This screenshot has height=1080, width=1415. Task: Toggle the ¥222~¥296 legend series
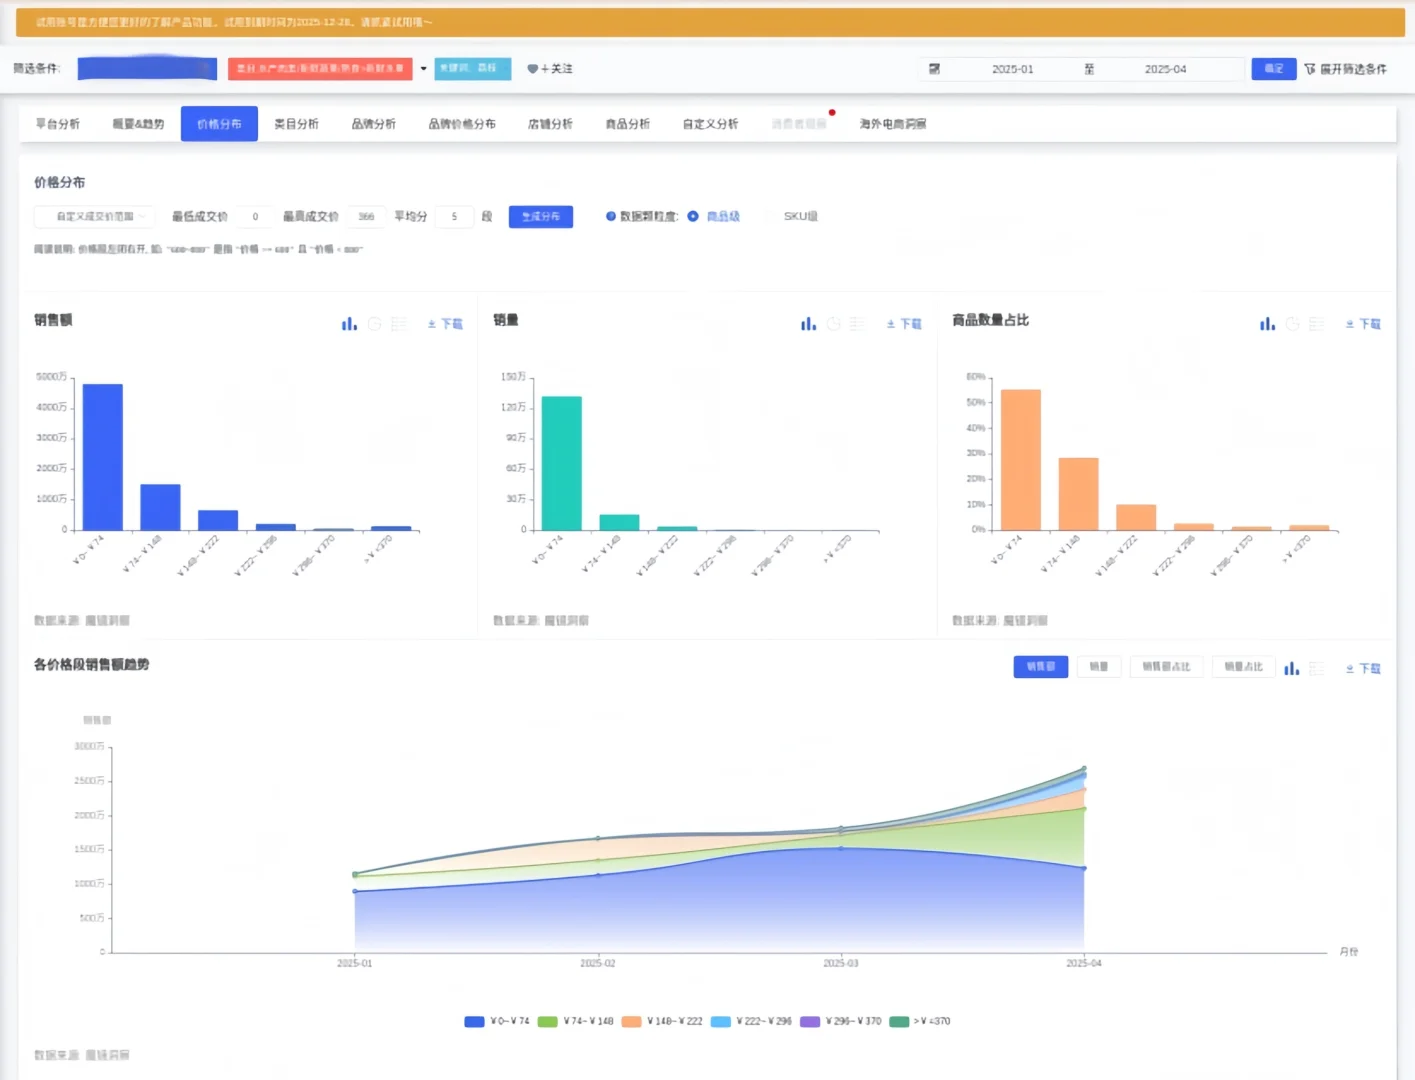point(751,1021)
